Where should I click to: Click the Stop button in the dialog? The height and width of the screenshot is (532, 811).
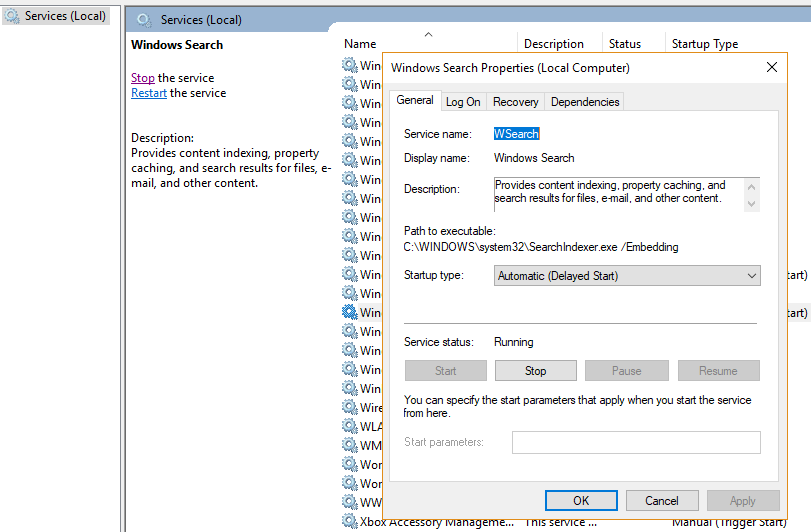pyautogui.click(x=535, y=371)
